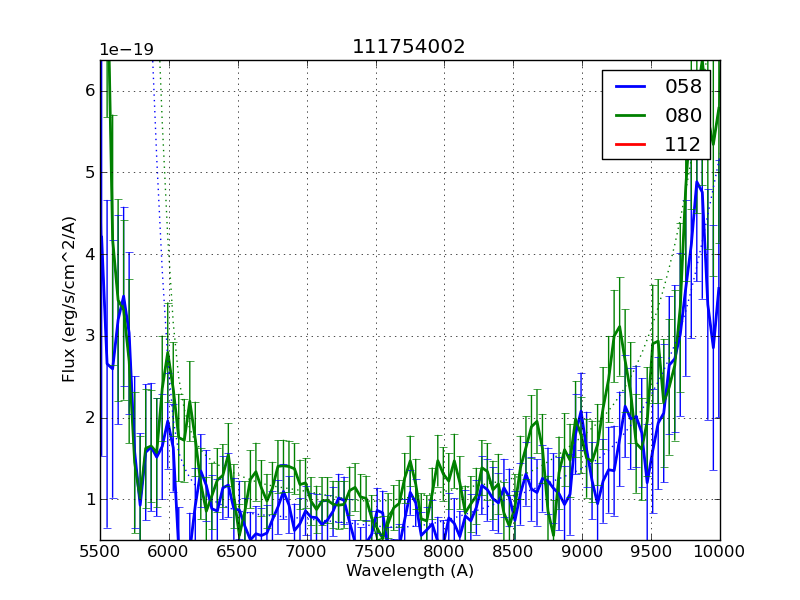This screenshot has width=800, height=600.
Task: Click the y-axis tick label 6
Action: point(89,91)
